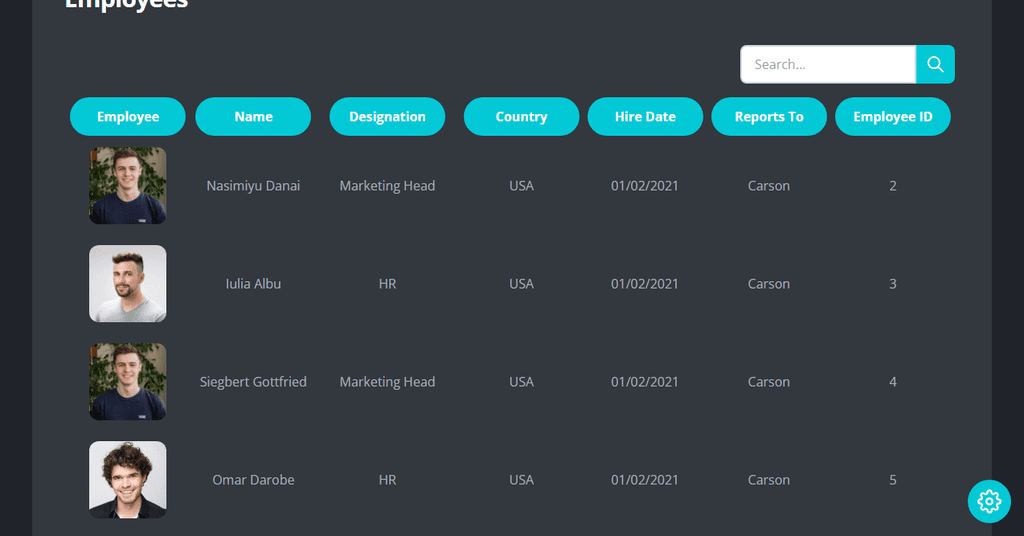Click USA in Iulia Albu's row

[x=521, y=284]
